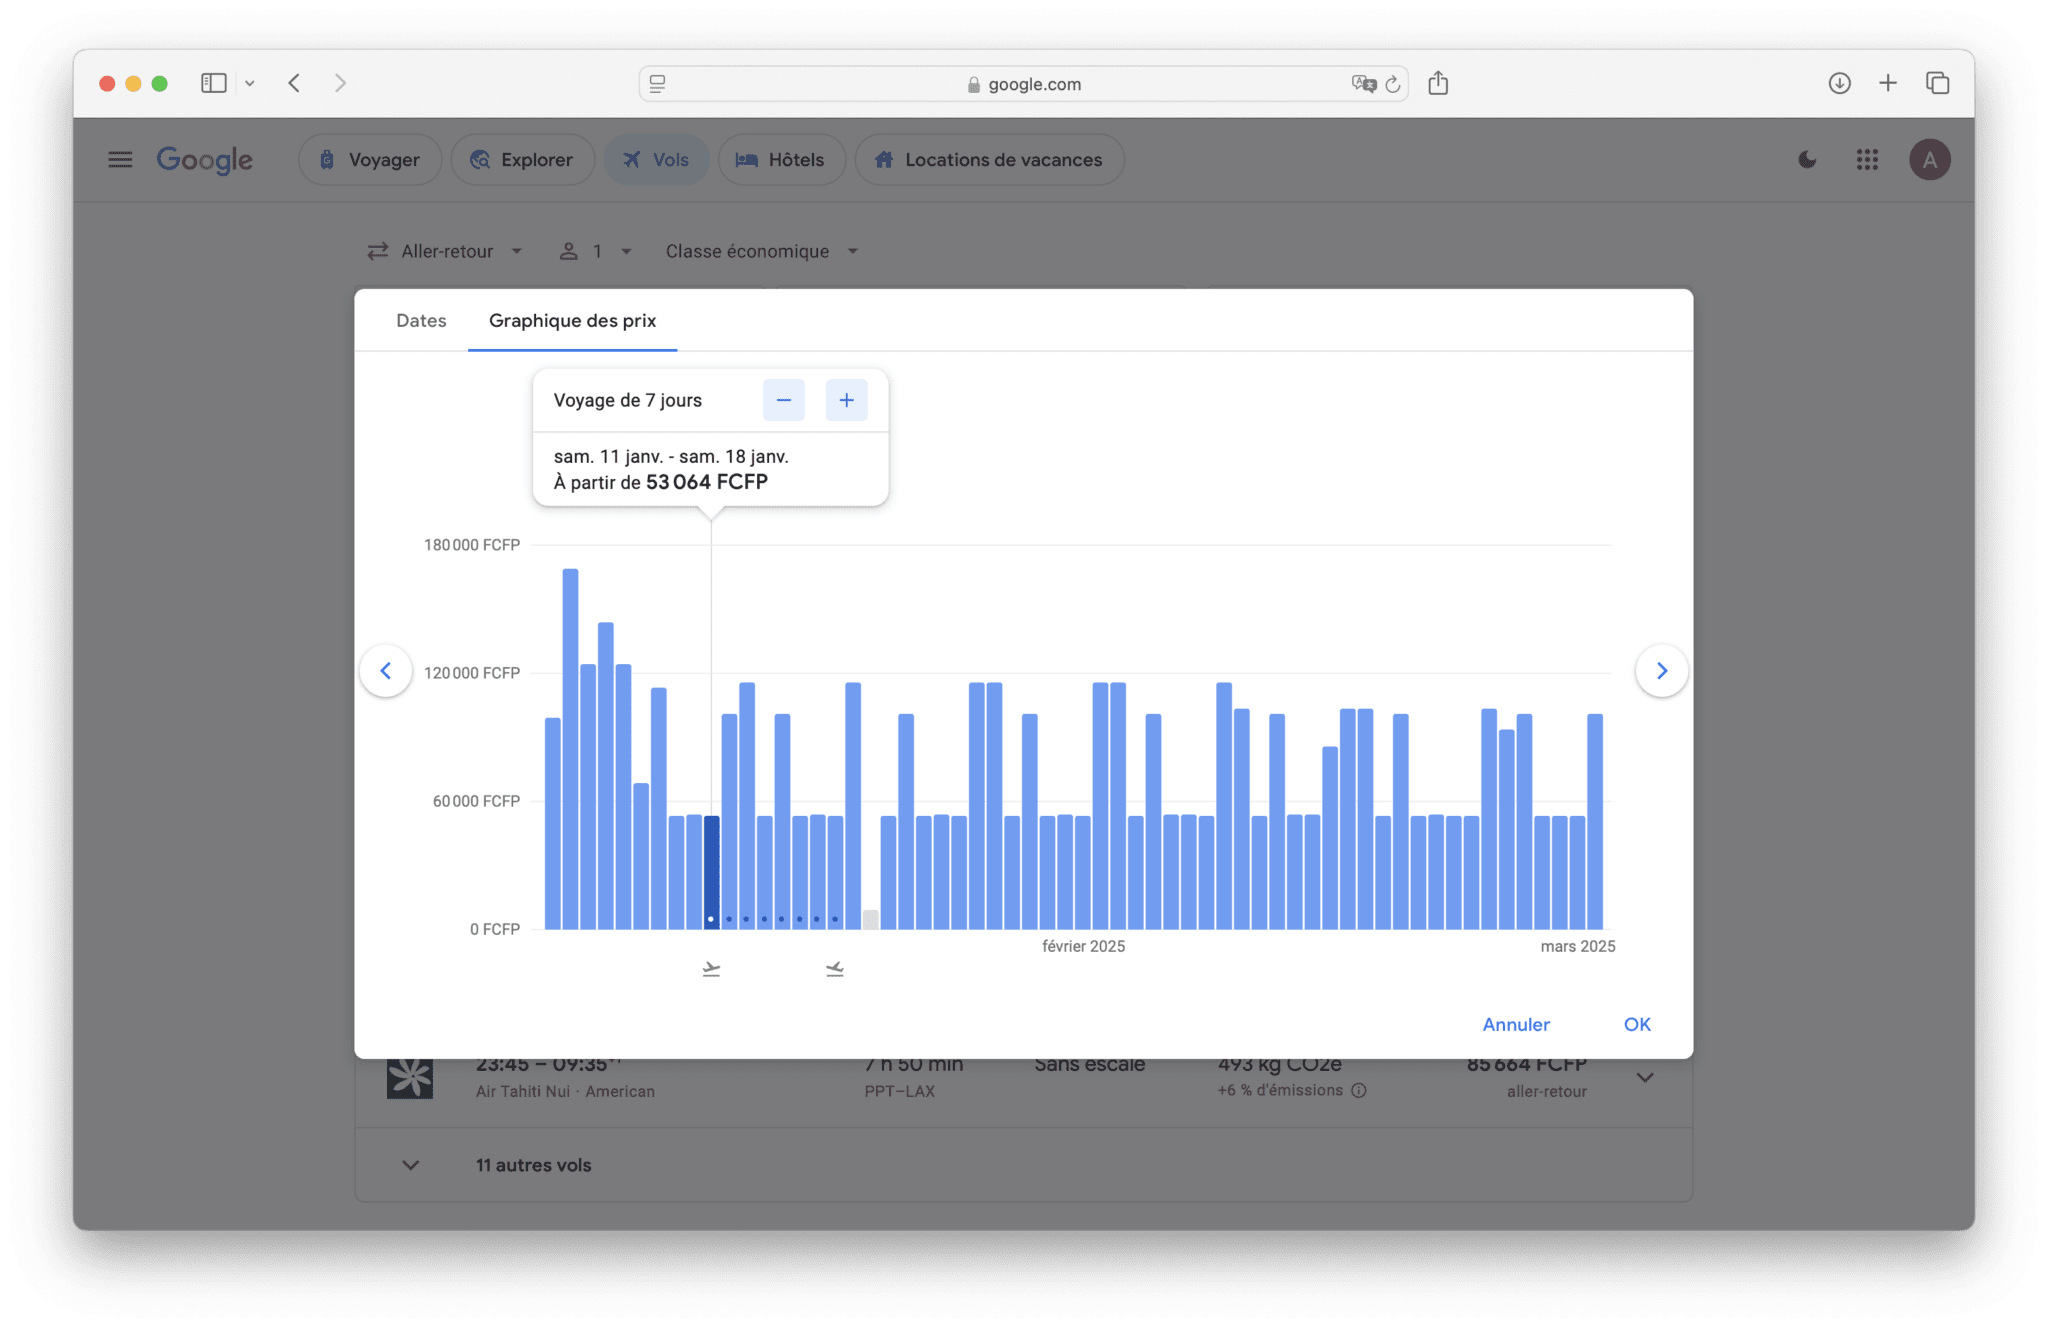Screen dimensions: 2048x1327
Task: Click the Air Tahiti Nui airline logo
Action: coord(410,1078)
